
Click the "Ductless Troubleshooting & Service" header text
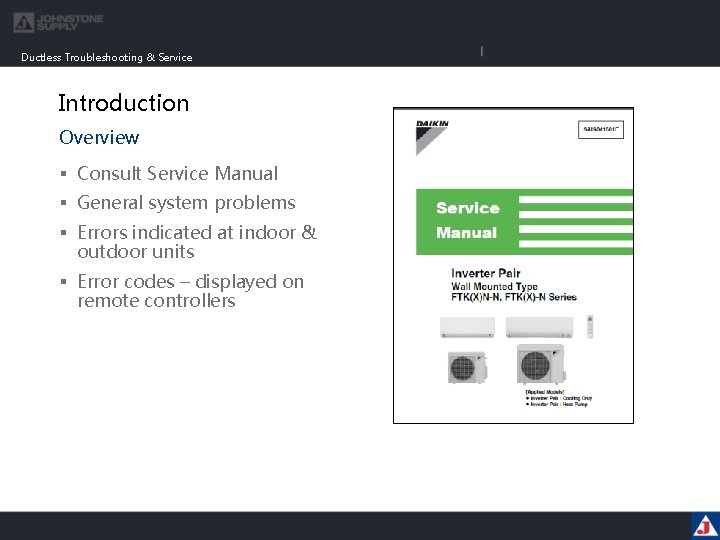coord(107,57)
